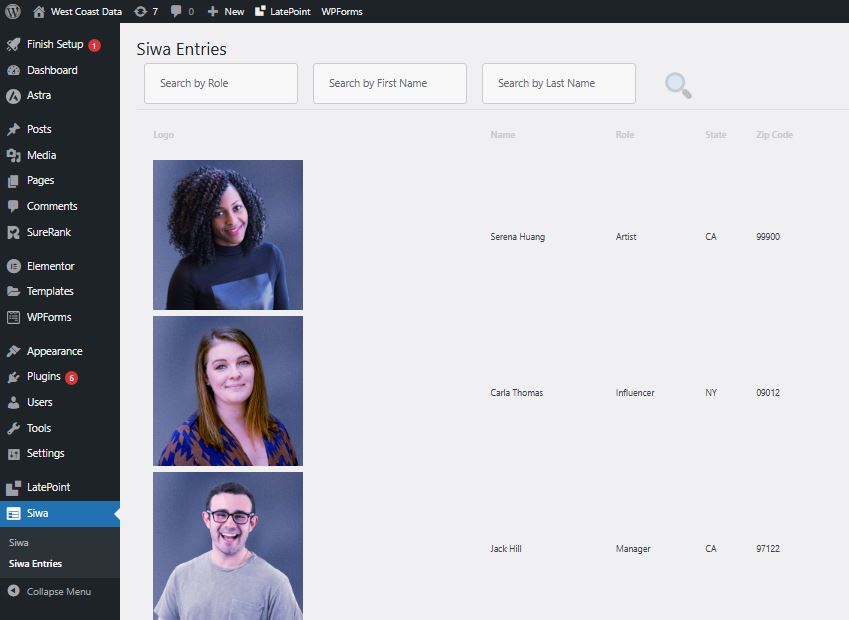This screenshot has width=849, height=620.
Task: Click the SureRank icon
Action: (14, 232)
